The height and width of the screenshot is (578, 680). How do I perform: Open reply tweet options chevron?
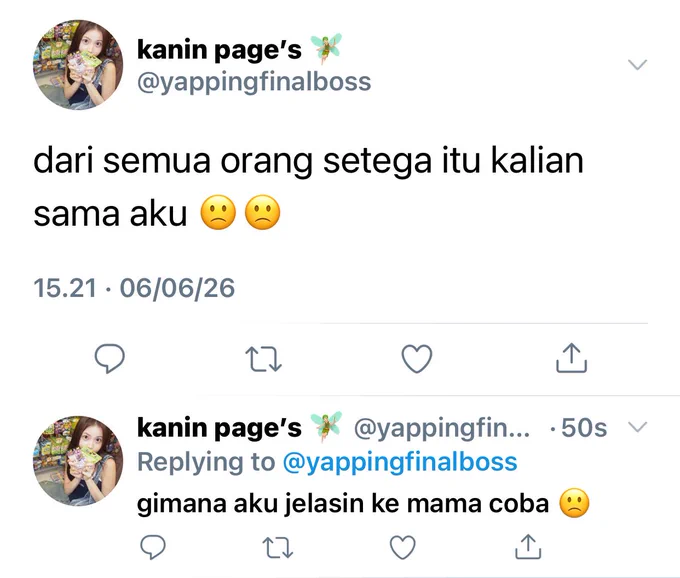[638, 427]
